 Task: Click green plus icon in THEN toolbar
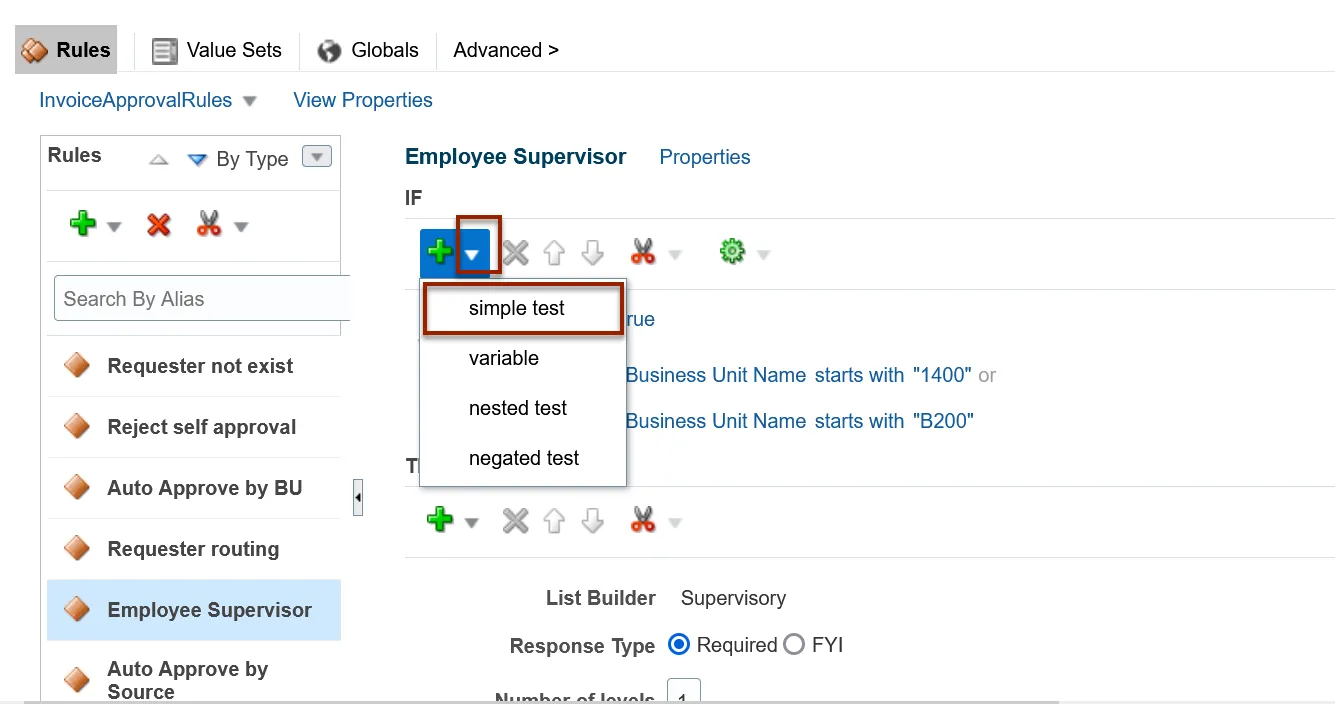(439, 520)
